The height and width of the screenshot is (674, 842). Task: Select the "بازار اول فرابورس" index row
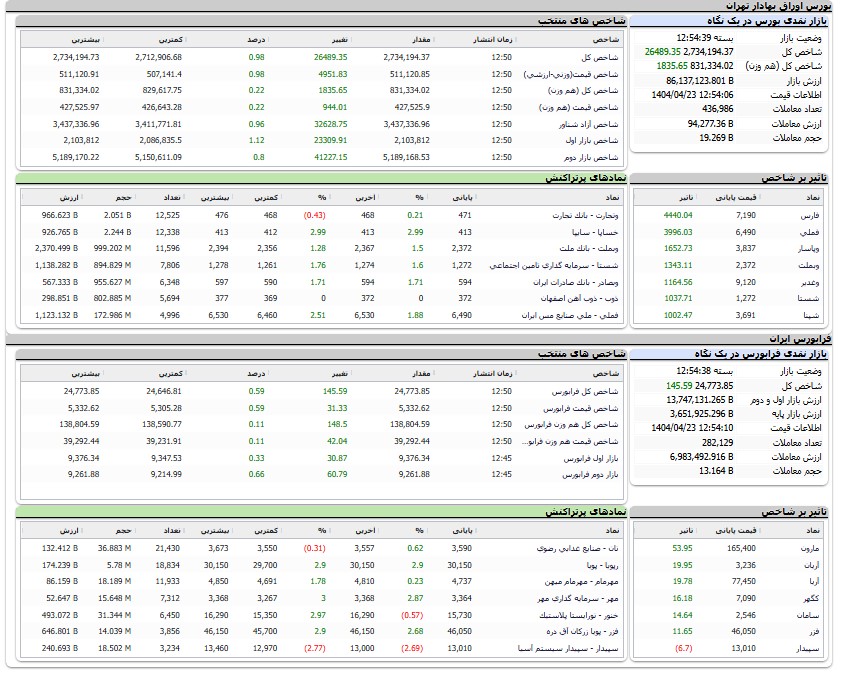coord(322,458)
